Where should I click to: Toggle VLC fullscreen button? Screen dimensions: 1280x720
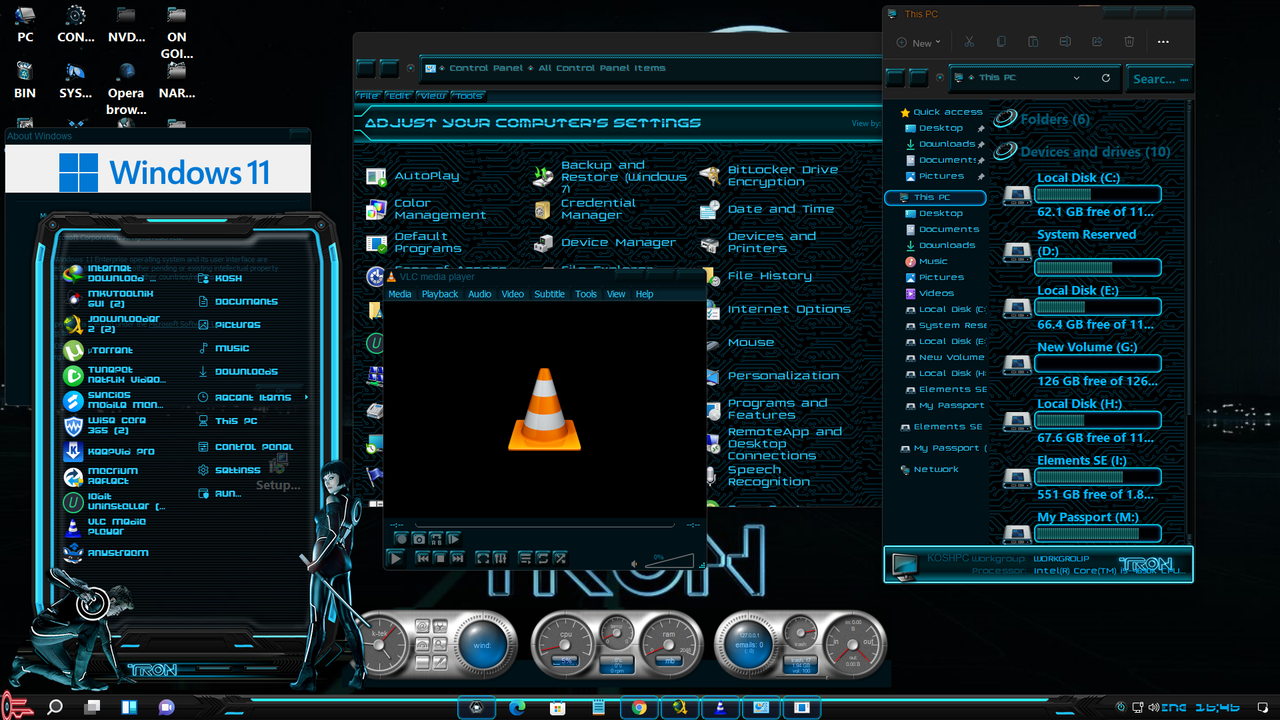(x=483, y=558)
